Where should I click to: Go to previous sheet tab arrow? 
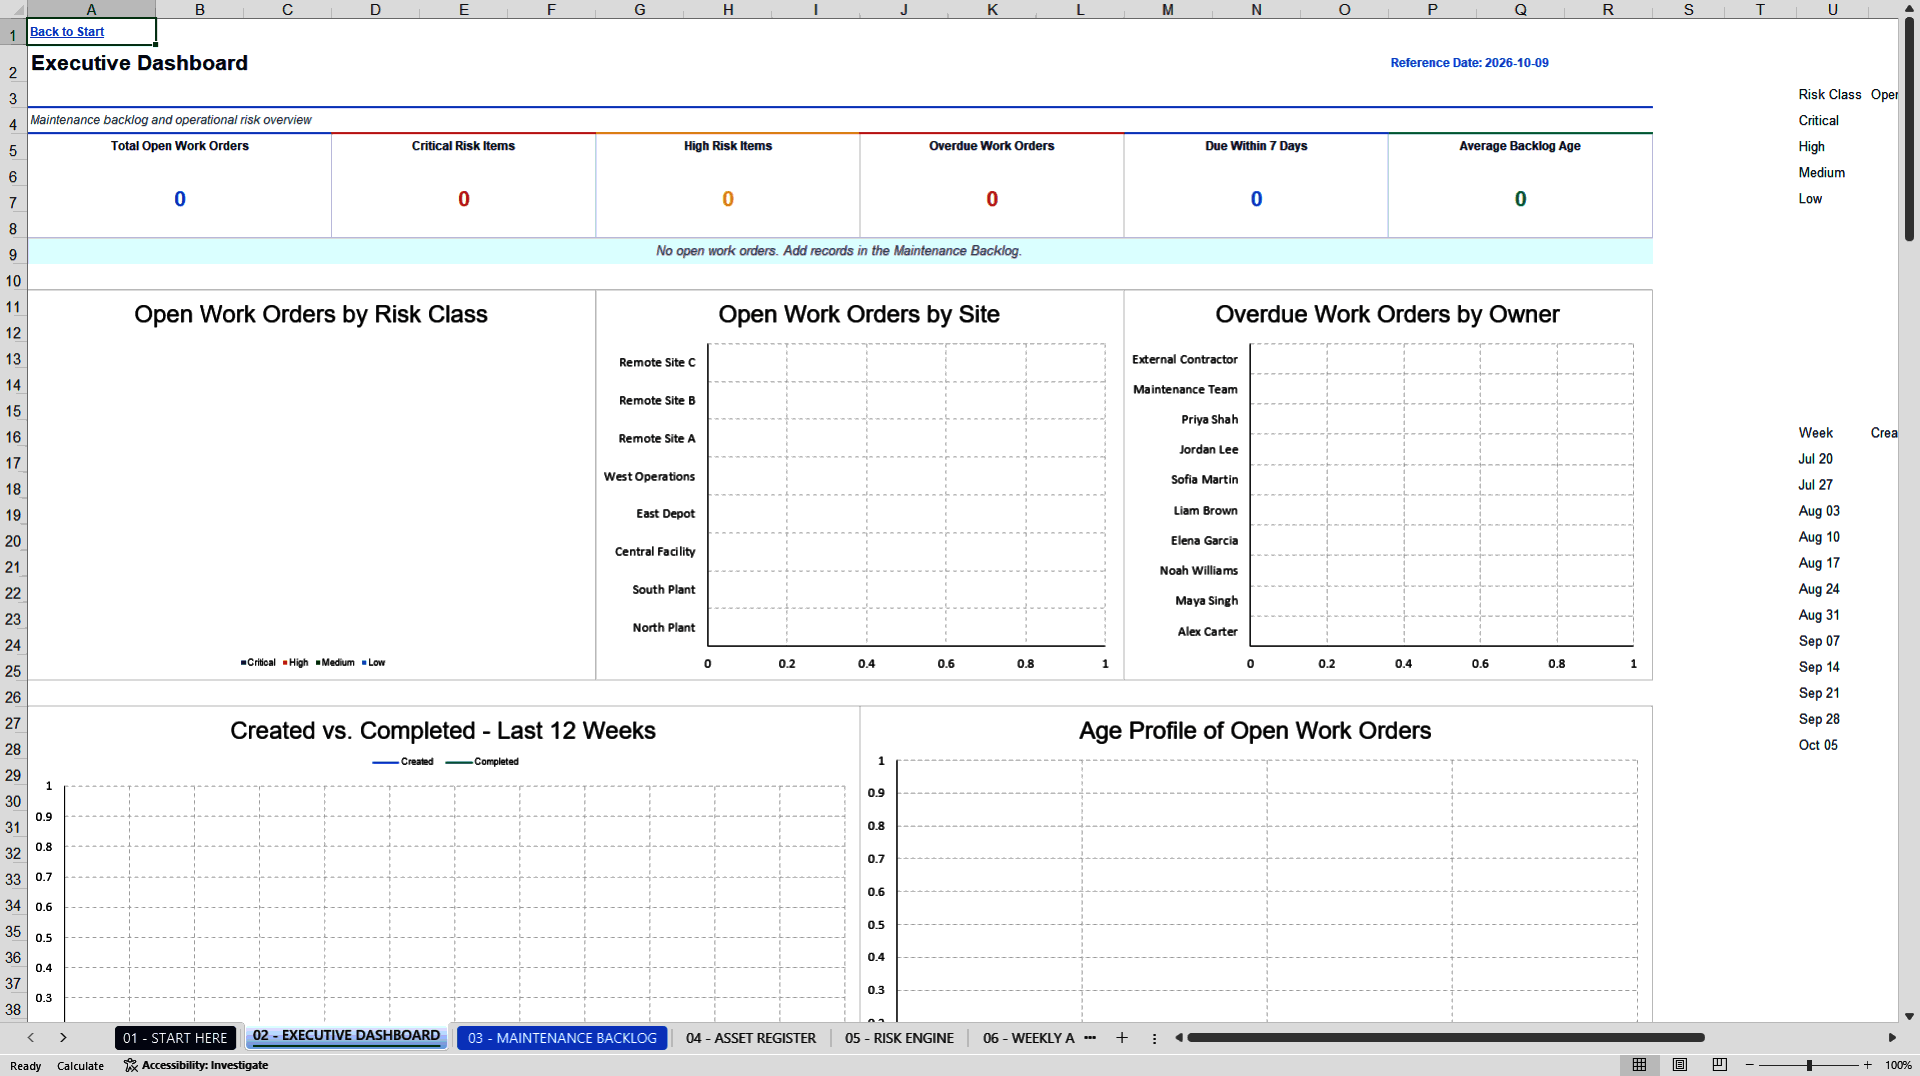pos(31,1038)
